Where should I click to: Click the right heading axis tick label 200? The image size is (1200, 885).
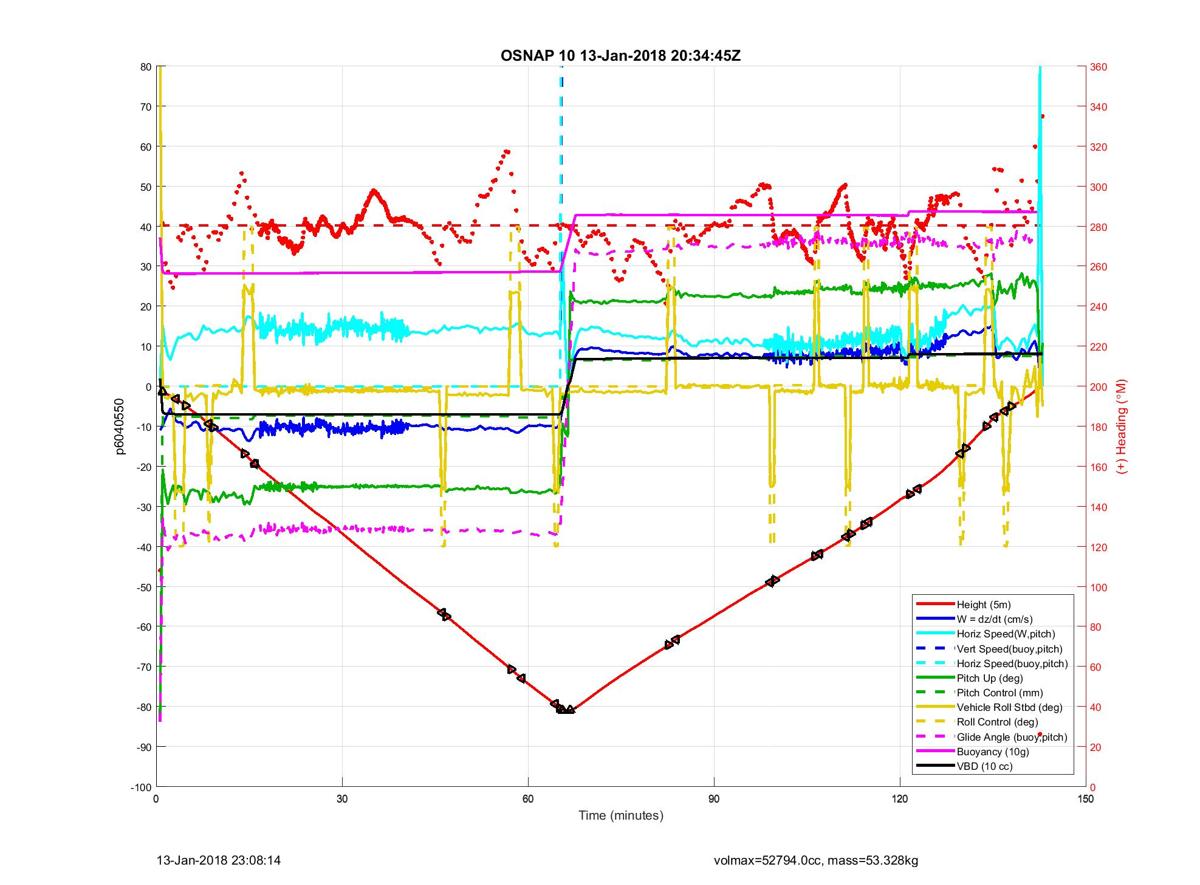(1100, 387)
